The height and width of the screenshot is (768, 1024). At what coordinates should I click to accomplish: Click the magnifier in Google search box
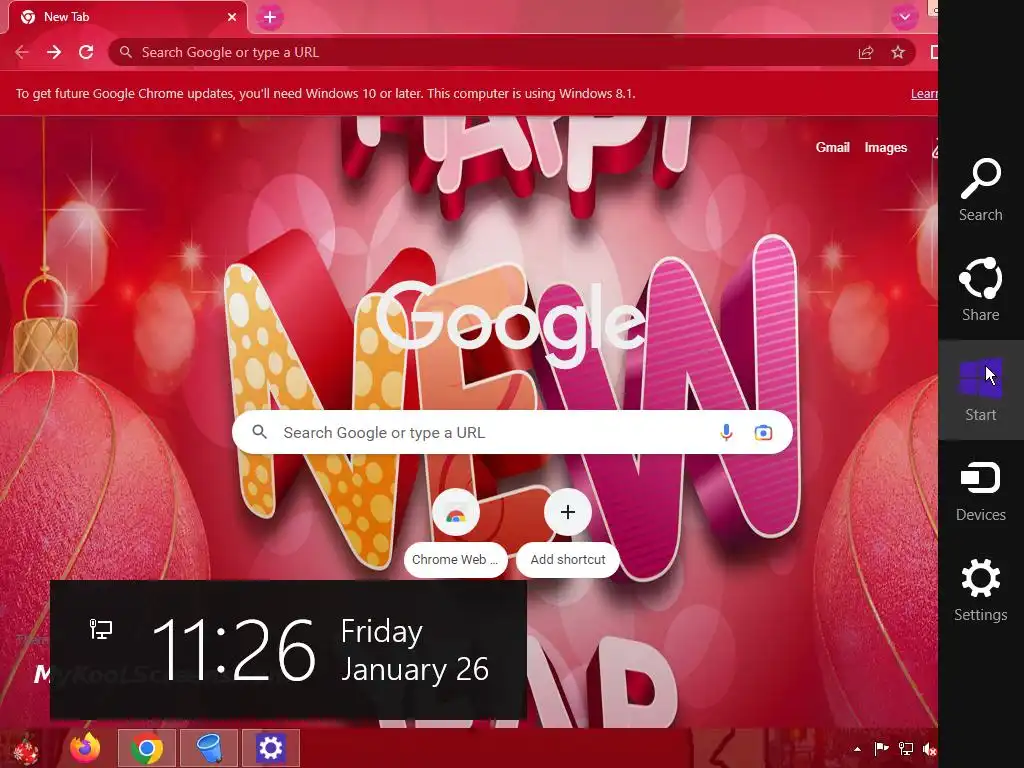tap(260, 432)
